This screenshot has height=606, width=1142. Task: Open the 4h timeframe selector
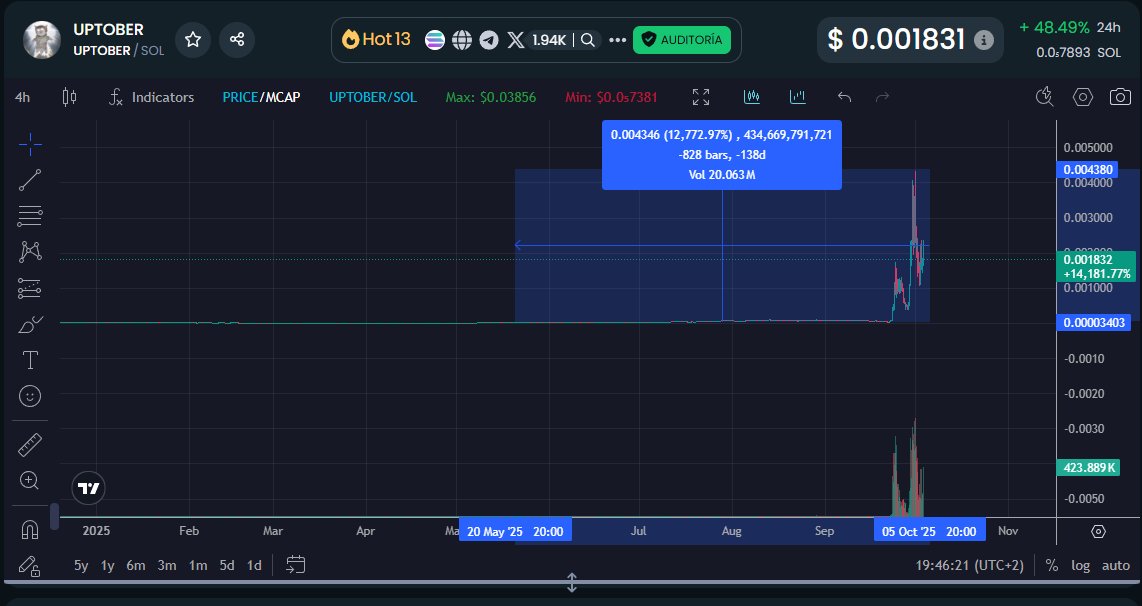click(x=23, y=97)
